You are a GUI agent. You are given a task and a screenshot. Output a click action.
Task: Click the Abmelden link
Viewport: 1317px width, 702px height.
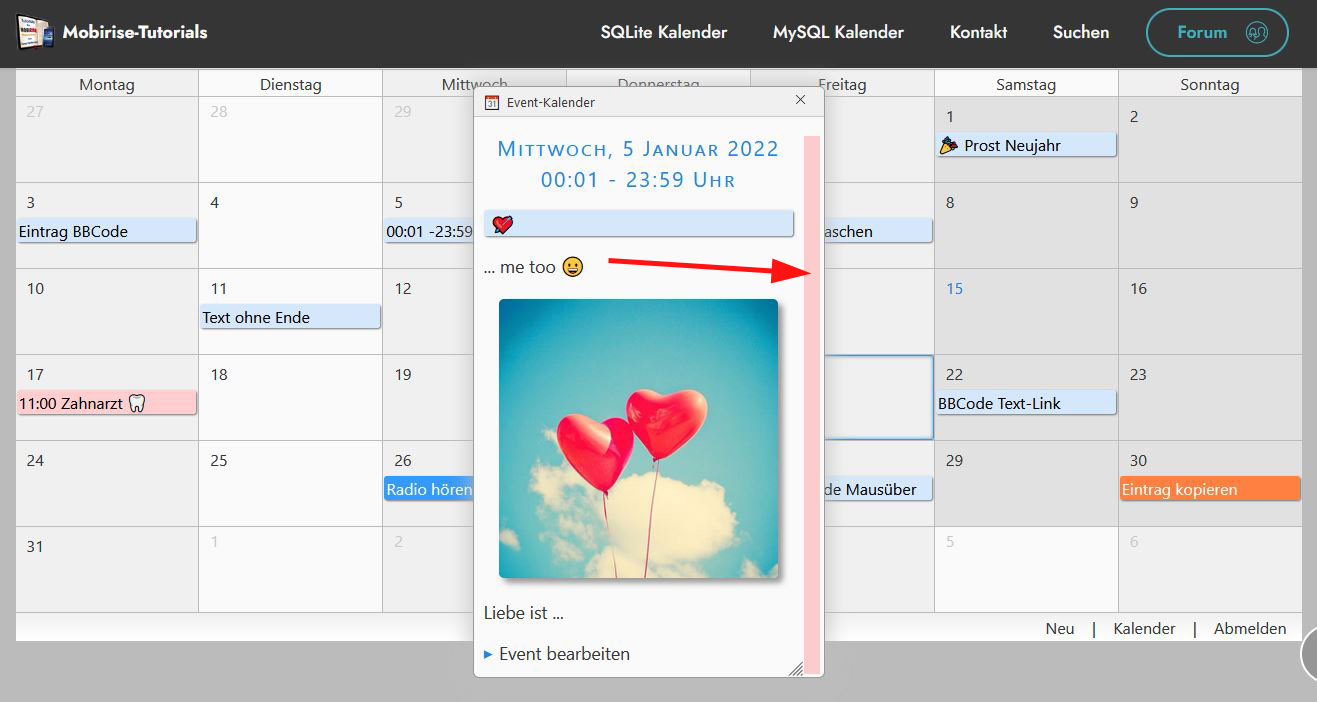pyautogui.click(x=1249, y=629)
